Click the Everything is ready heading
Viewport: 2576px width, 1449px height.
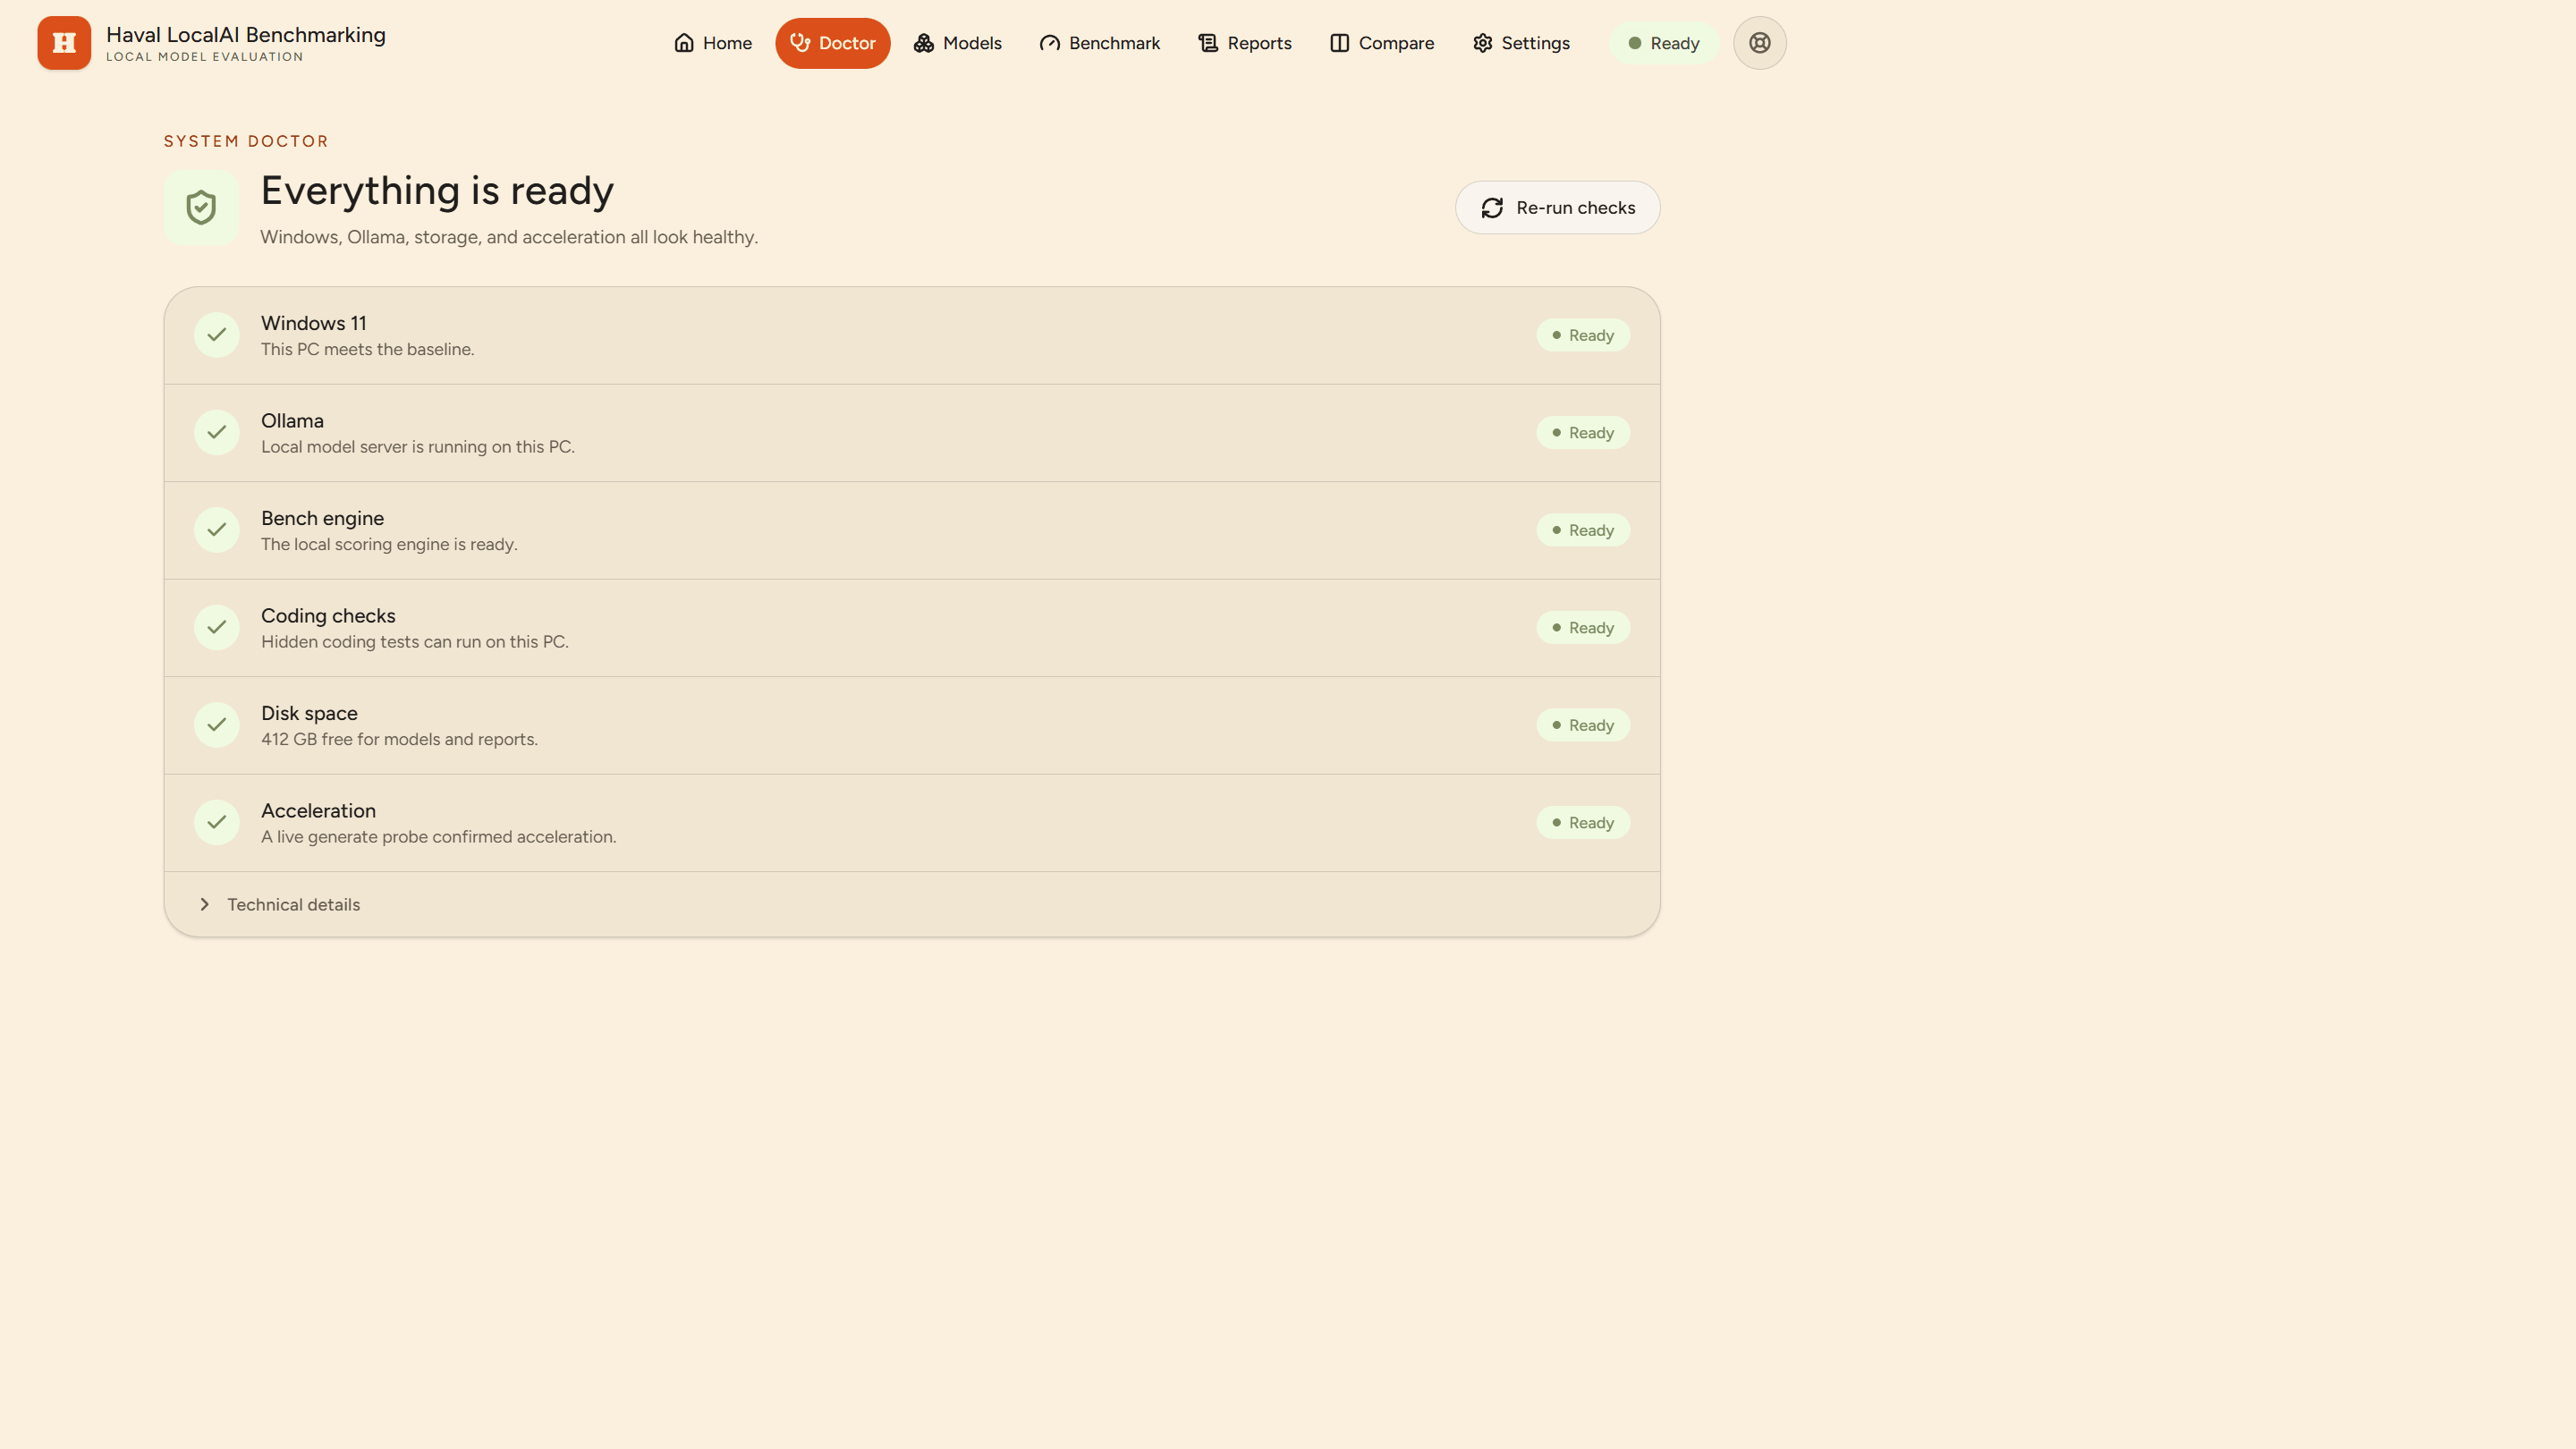437,190
